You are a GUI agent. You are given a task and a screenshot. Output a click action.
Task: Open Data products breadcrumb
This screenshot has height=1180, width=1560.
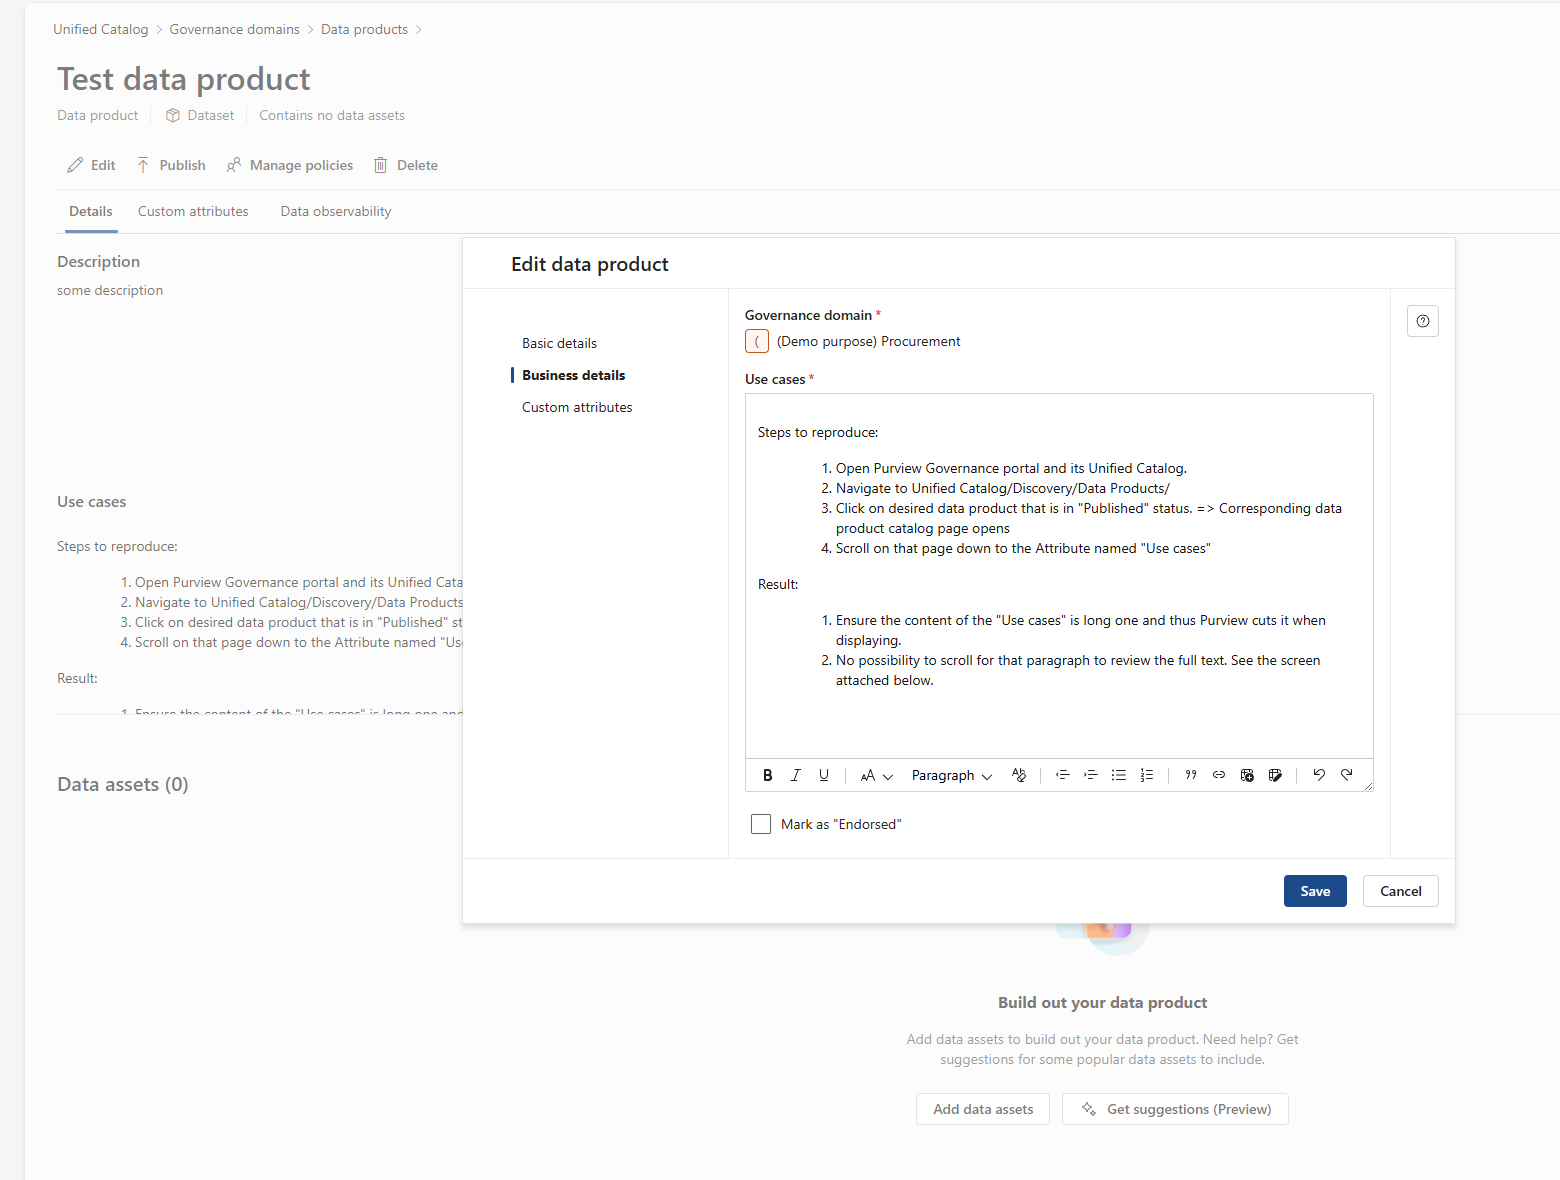tap(364, 29)
